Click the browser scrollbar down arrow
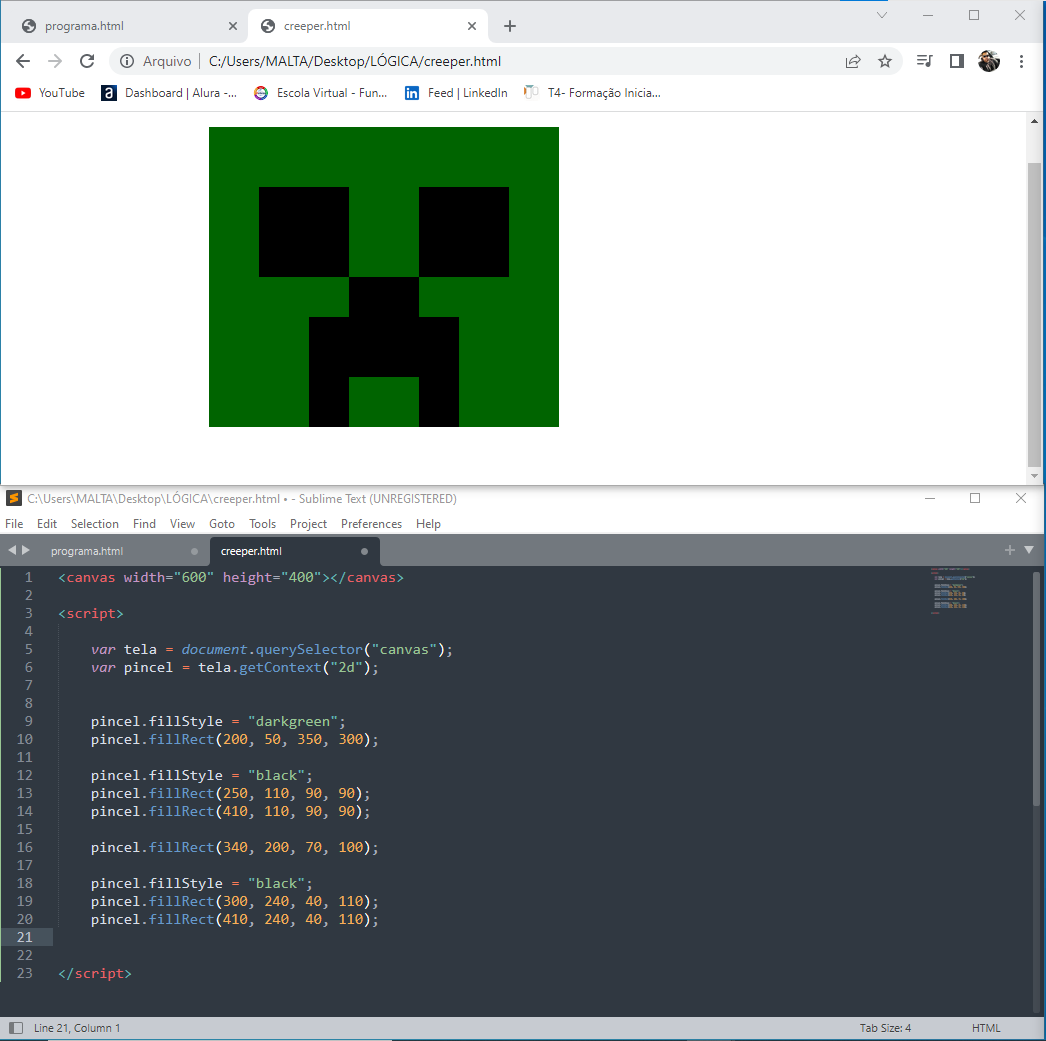1046x1041 pixels. pyautogui.click(x=1034, y=476)
